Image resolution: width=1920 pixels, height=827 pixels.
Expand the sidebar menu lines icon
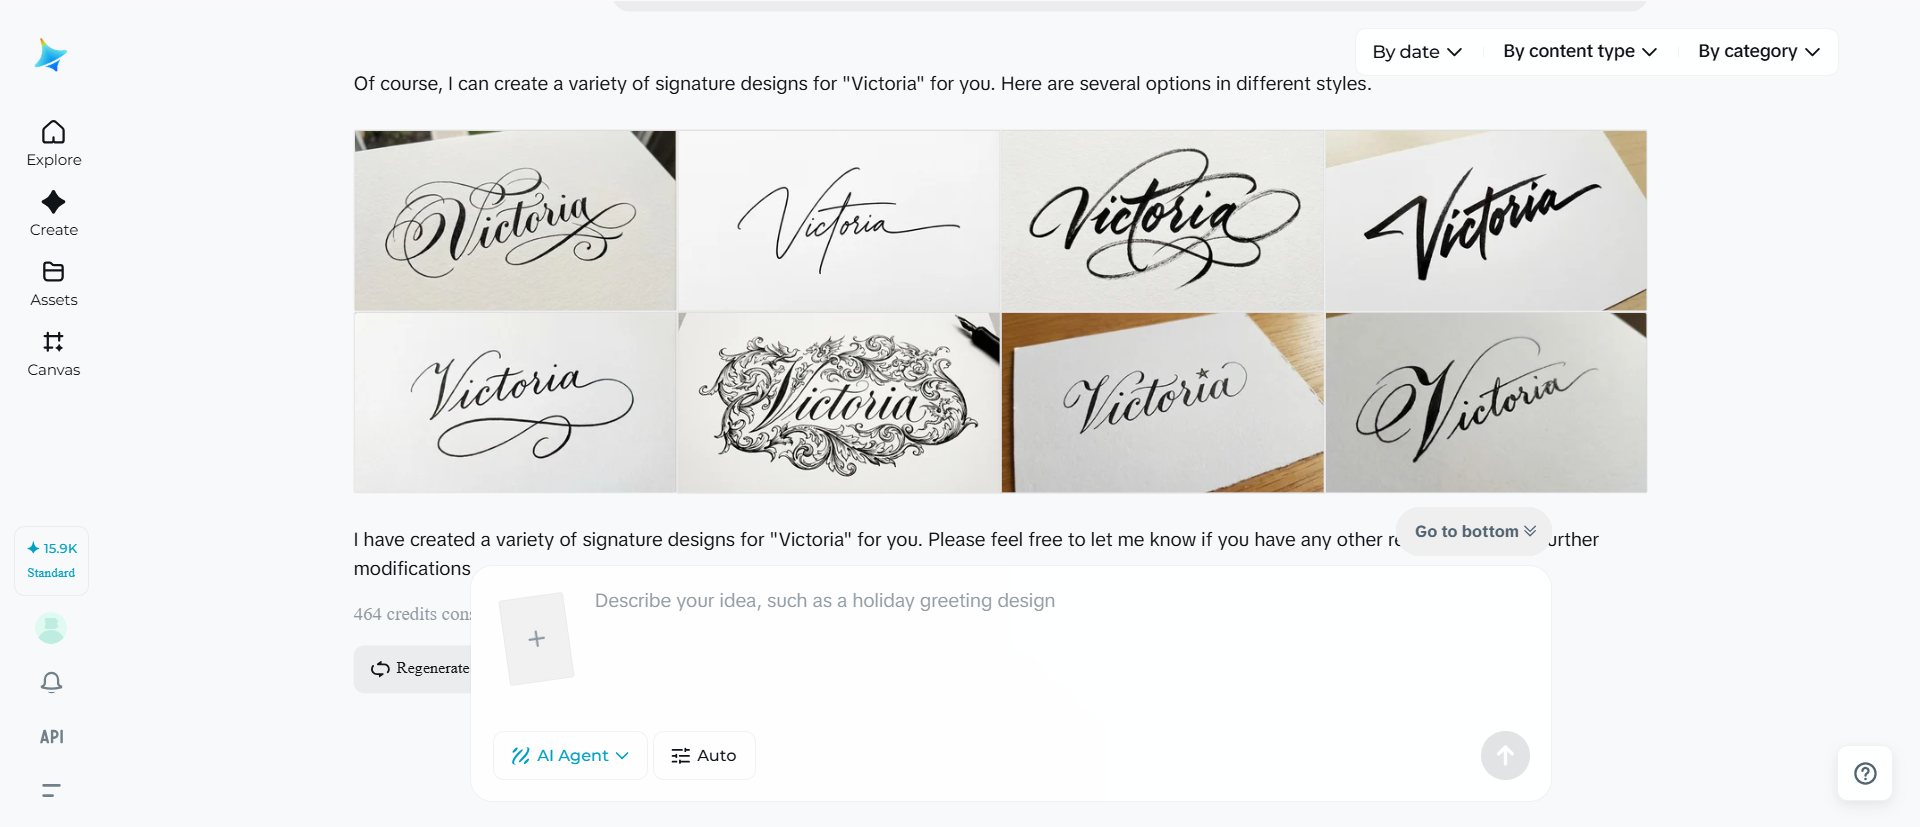(x=52, y=790)
